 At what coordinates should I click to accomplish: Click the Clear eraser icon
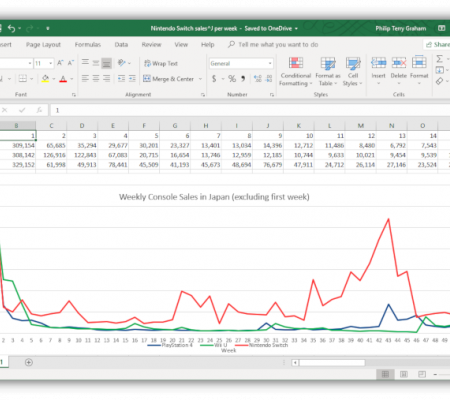(439, 81)
